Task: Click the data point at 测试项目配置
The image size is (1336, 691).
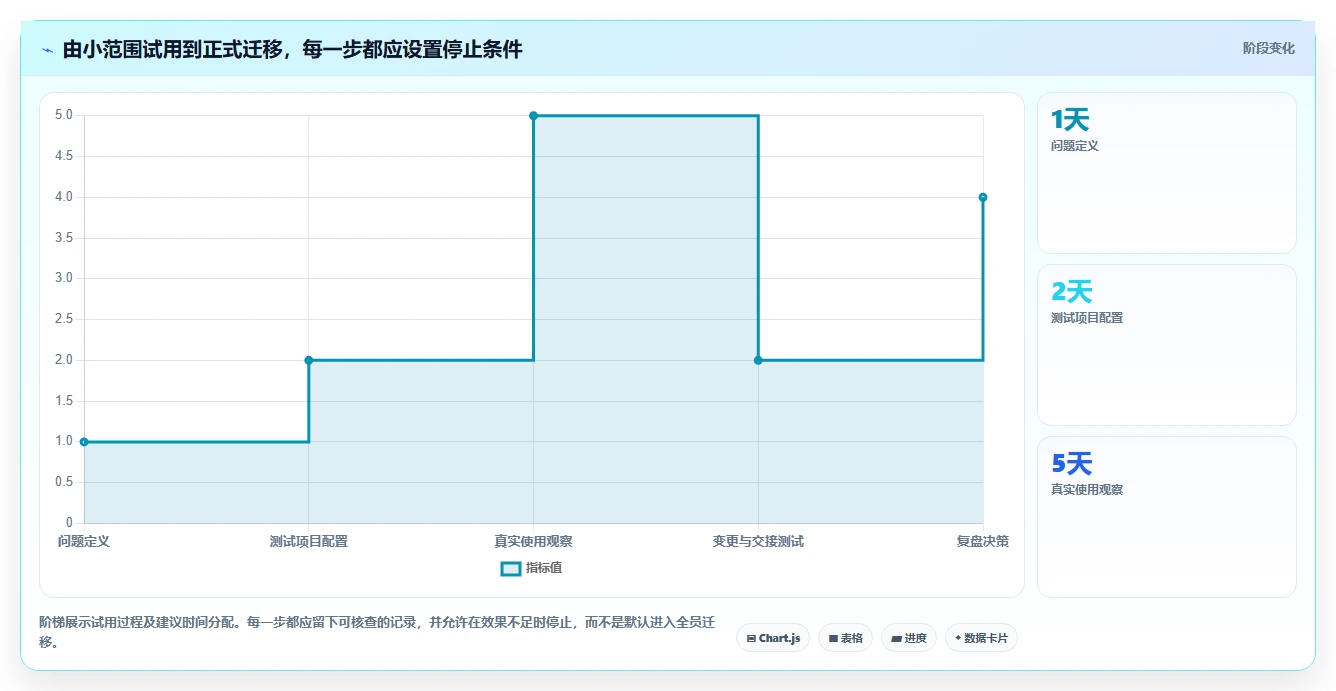Action: [309, 360]
